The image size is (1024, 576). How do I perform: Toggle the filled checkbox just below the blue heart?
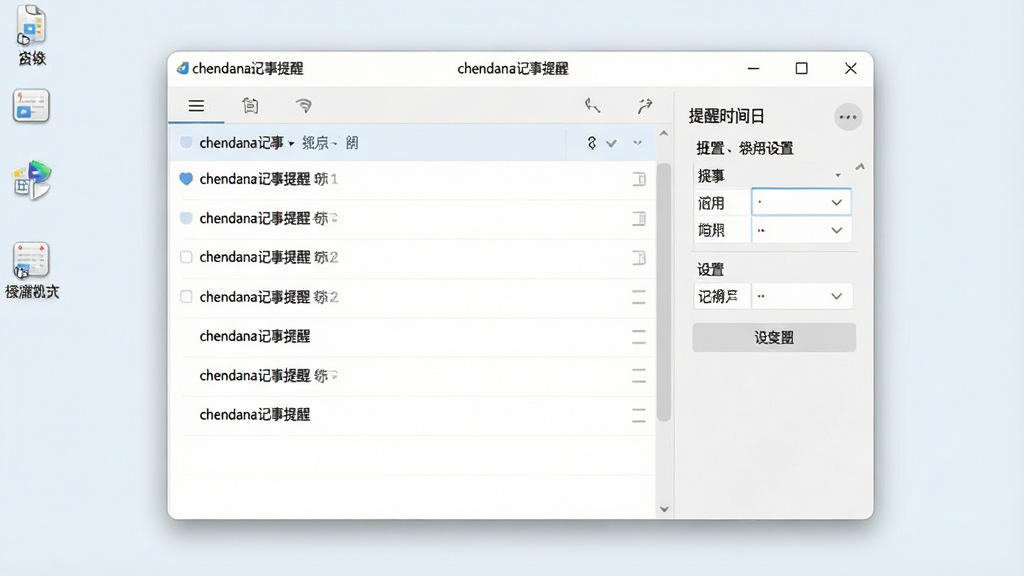186,218
